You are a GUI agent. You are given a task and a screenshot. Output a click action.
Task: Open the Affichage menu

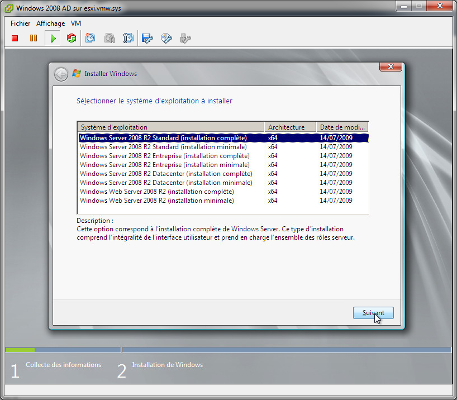point(51,24)
